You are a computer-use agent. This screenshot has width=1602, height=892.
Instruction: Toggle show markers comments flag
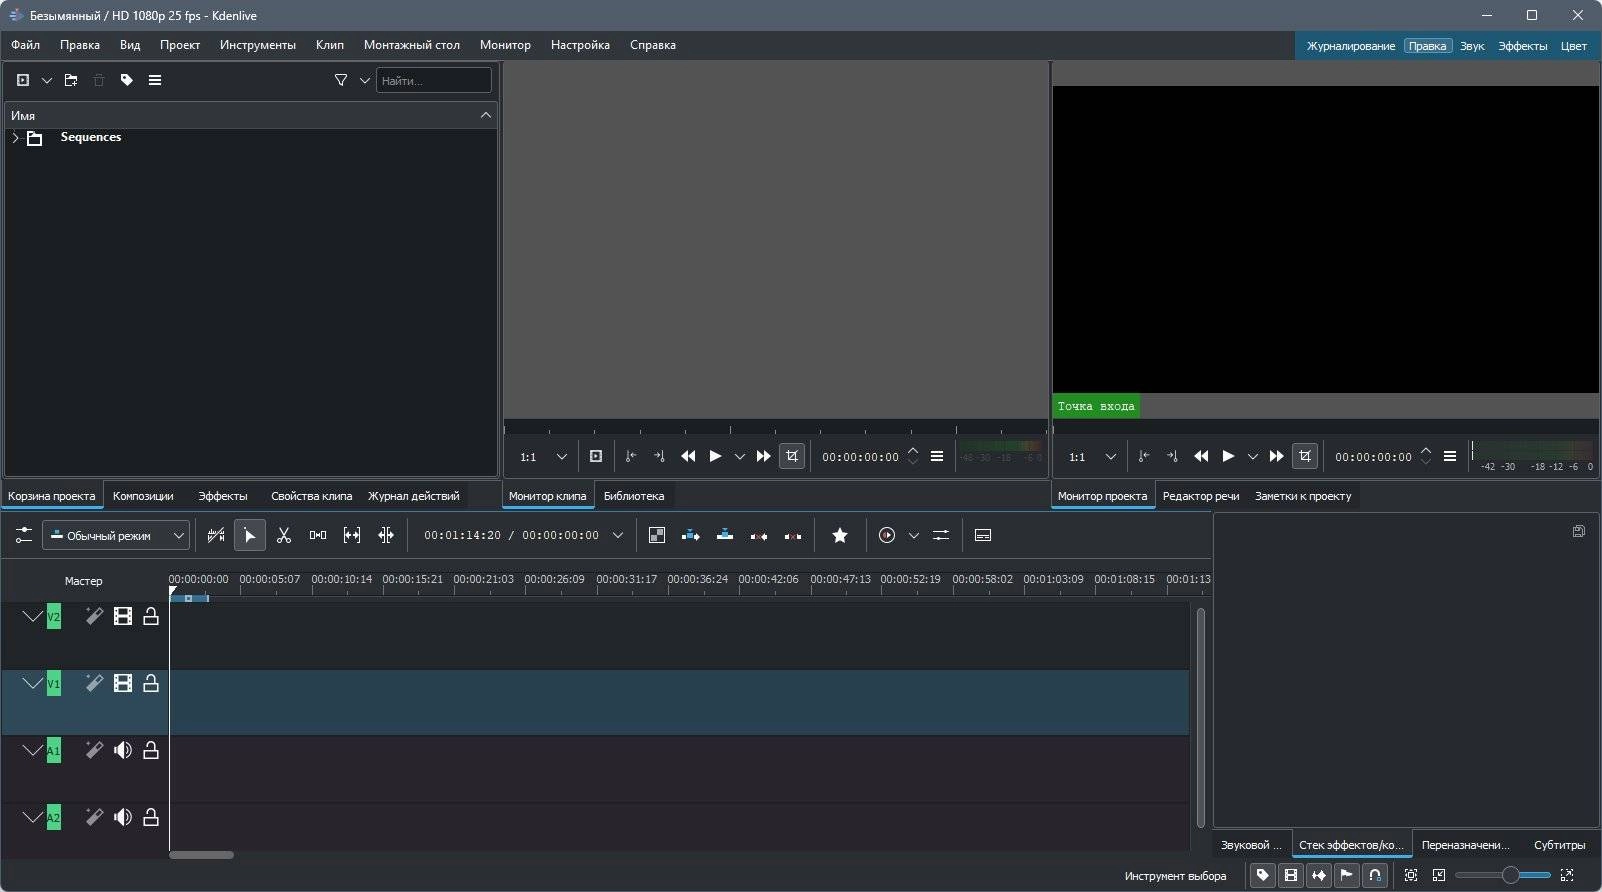coord(1347,876)
